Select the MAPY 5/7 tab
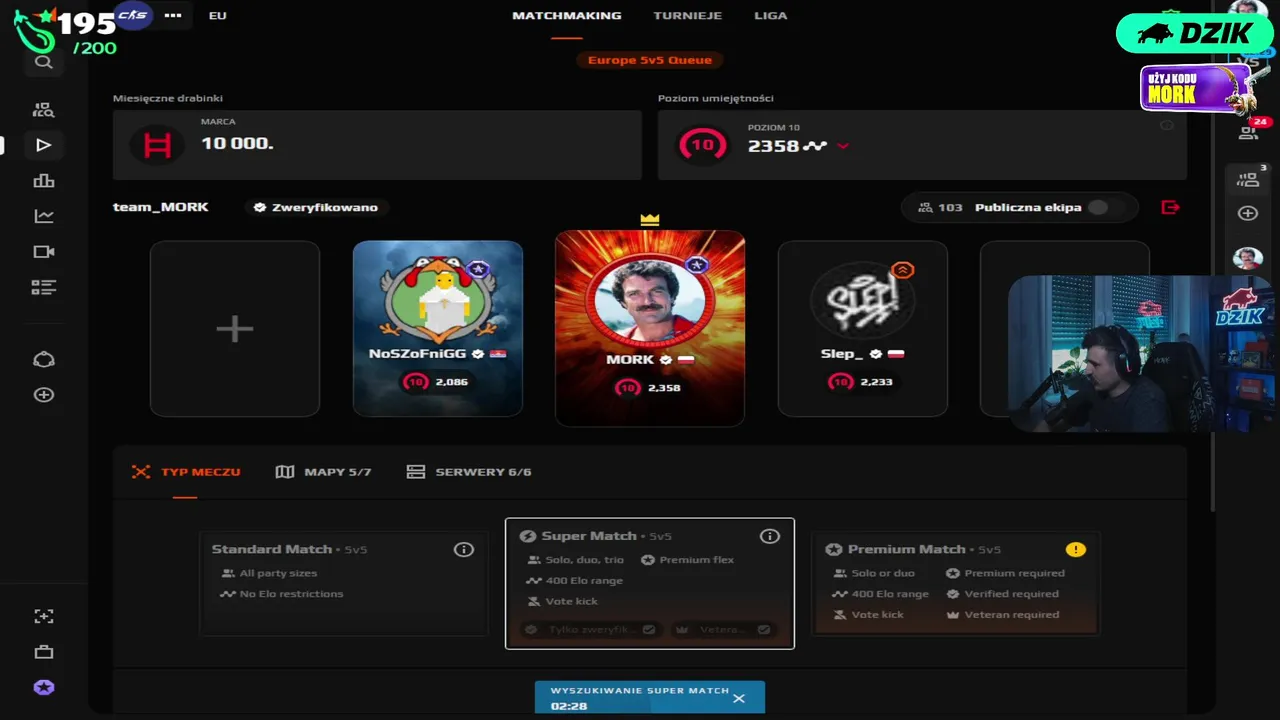The width and height of the screenshot is (1280, 720). click(x=324, y=472)
